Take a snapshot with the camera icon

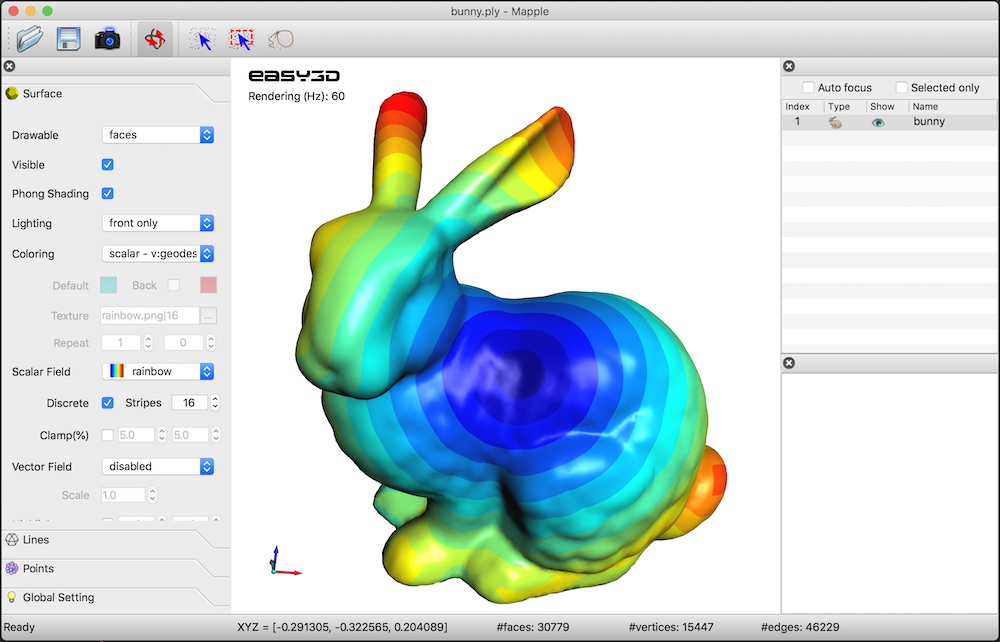107,39
